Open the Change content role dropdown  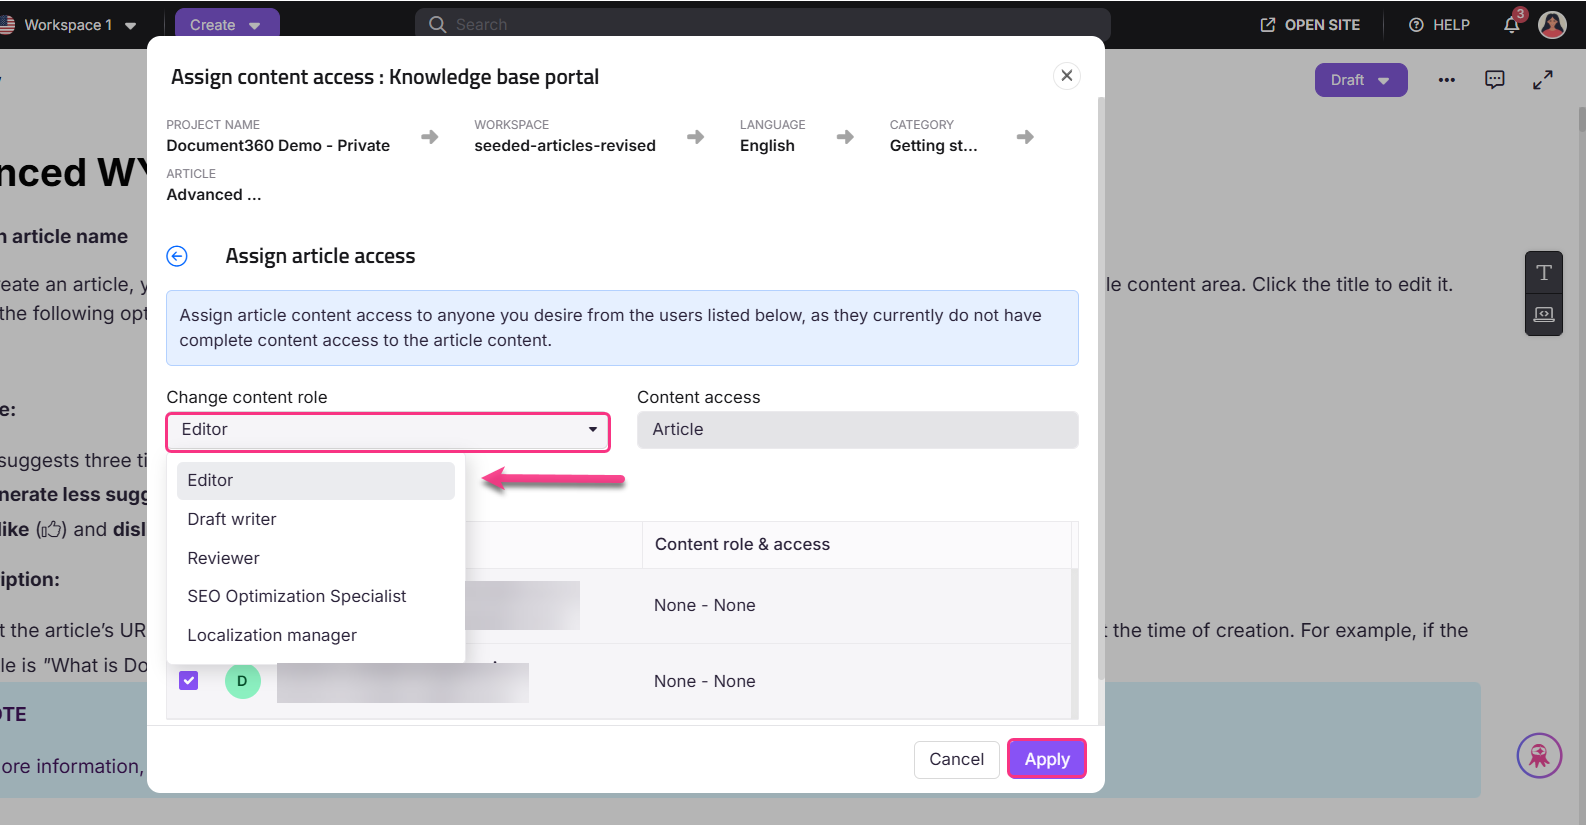point(388,430)
